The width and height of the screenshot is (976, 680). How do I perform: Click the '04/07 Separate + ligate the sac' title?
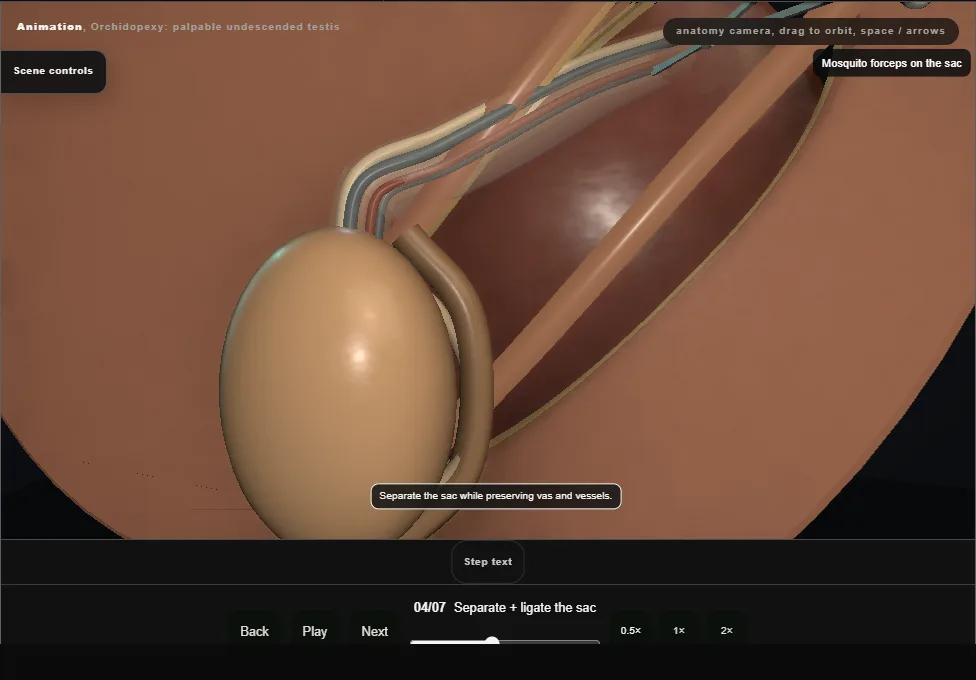click(x=505, y=608)
